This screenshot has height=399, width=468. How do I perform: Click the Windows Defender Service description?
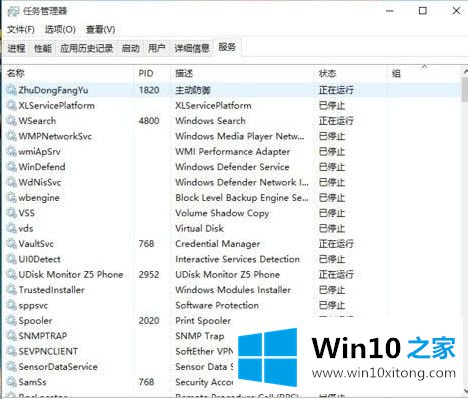[232, 167]
